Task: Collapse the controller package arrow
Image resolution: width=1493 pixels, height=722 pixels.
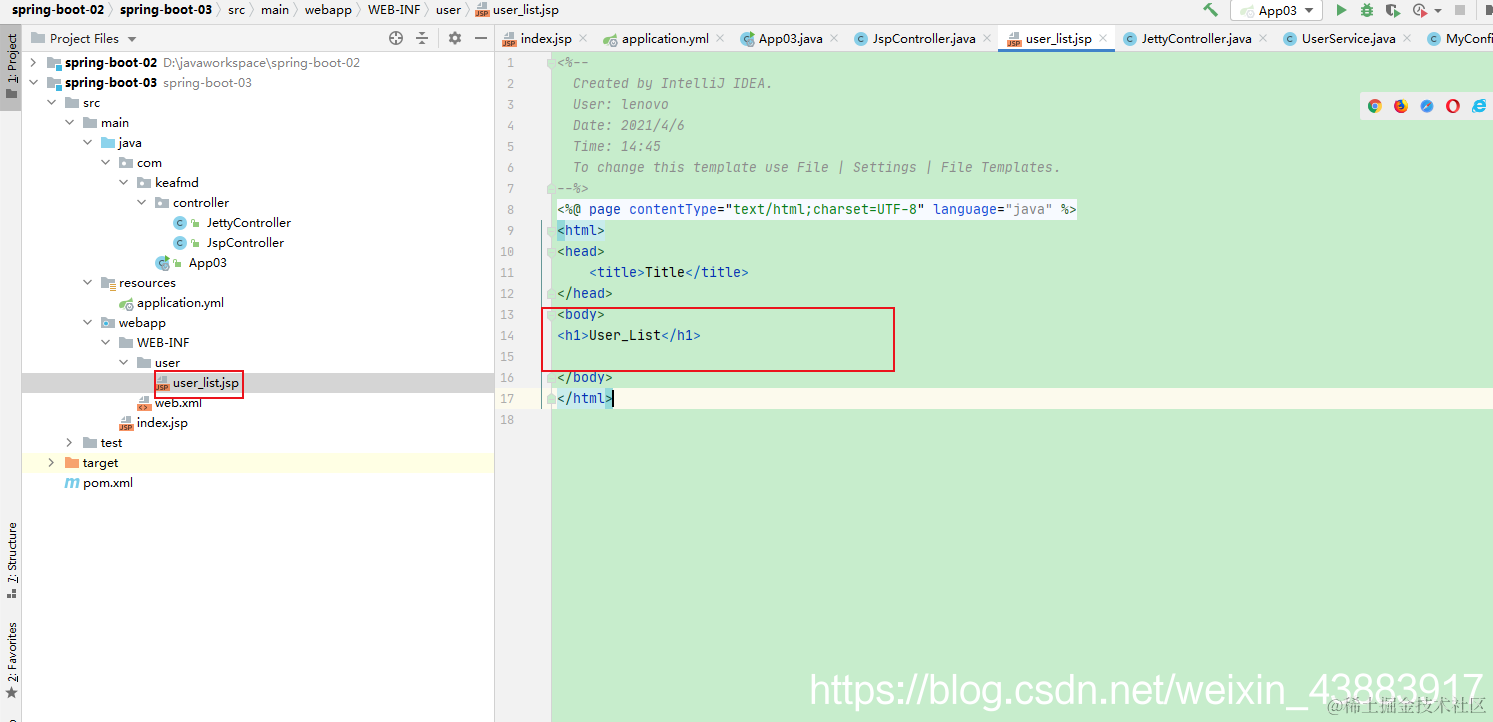Action: (x=142, y=202)
